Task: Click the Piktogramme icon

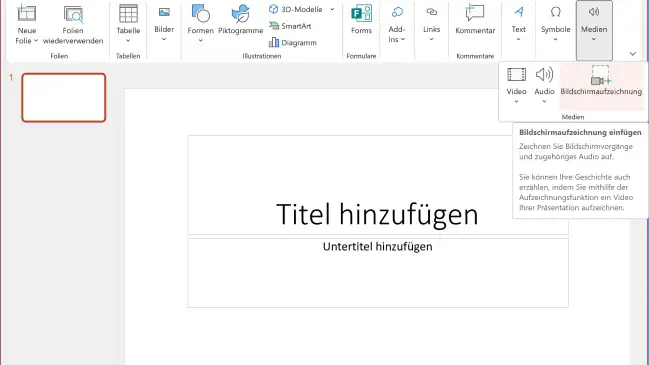Action: [240, 14]
